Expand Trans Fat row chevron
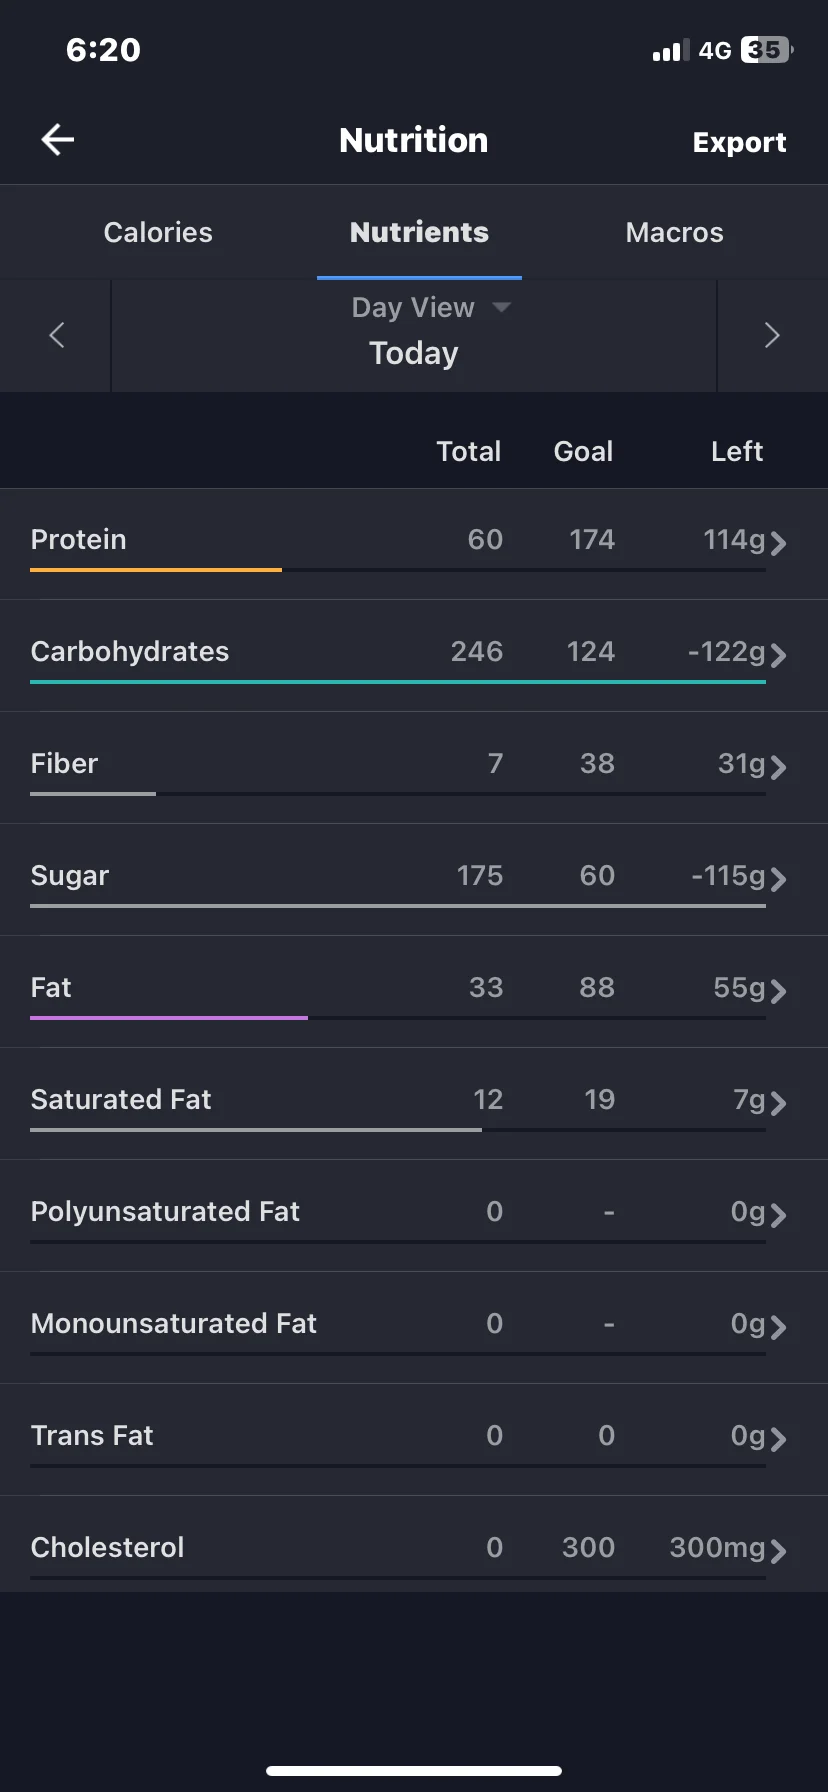The image size is (828, 1792). (x=778, y=1439)
